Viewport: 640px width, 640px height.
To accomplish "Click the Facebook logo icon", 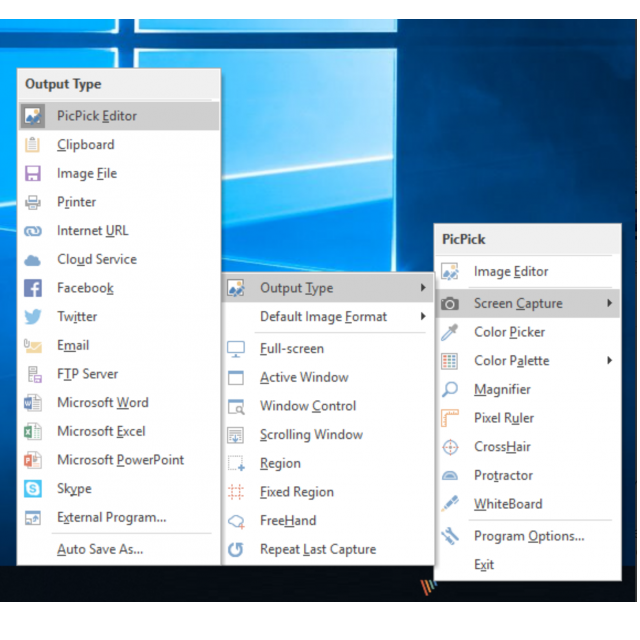I will pos(33,288).
